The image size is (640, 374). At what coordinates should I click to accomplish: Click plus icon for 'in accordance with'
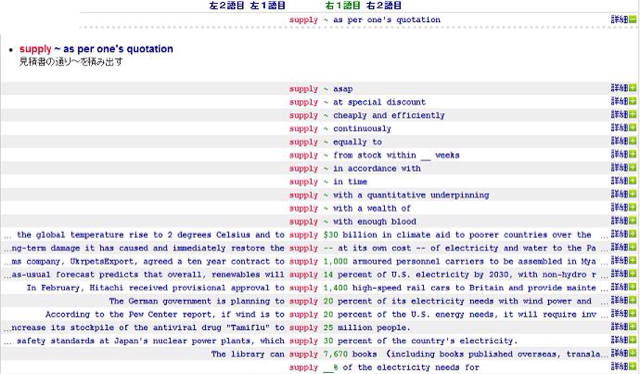633,167
